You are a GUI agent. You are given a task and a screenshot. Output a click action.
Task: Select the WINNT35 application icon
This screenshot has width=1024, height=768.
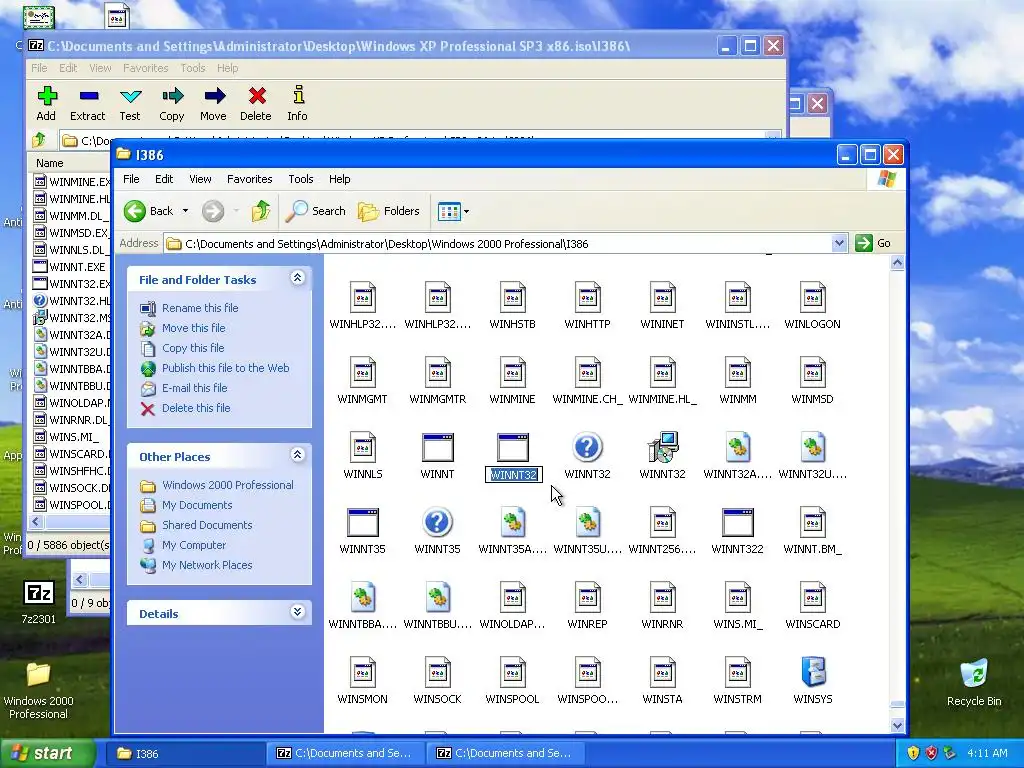[362, 522]
